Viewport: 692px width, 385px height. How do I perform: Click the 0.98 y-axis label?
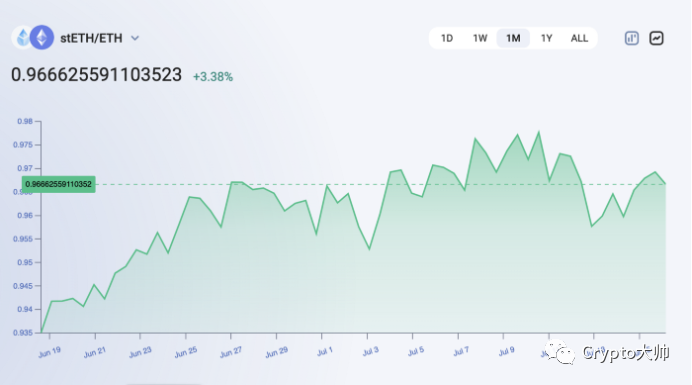25,121
